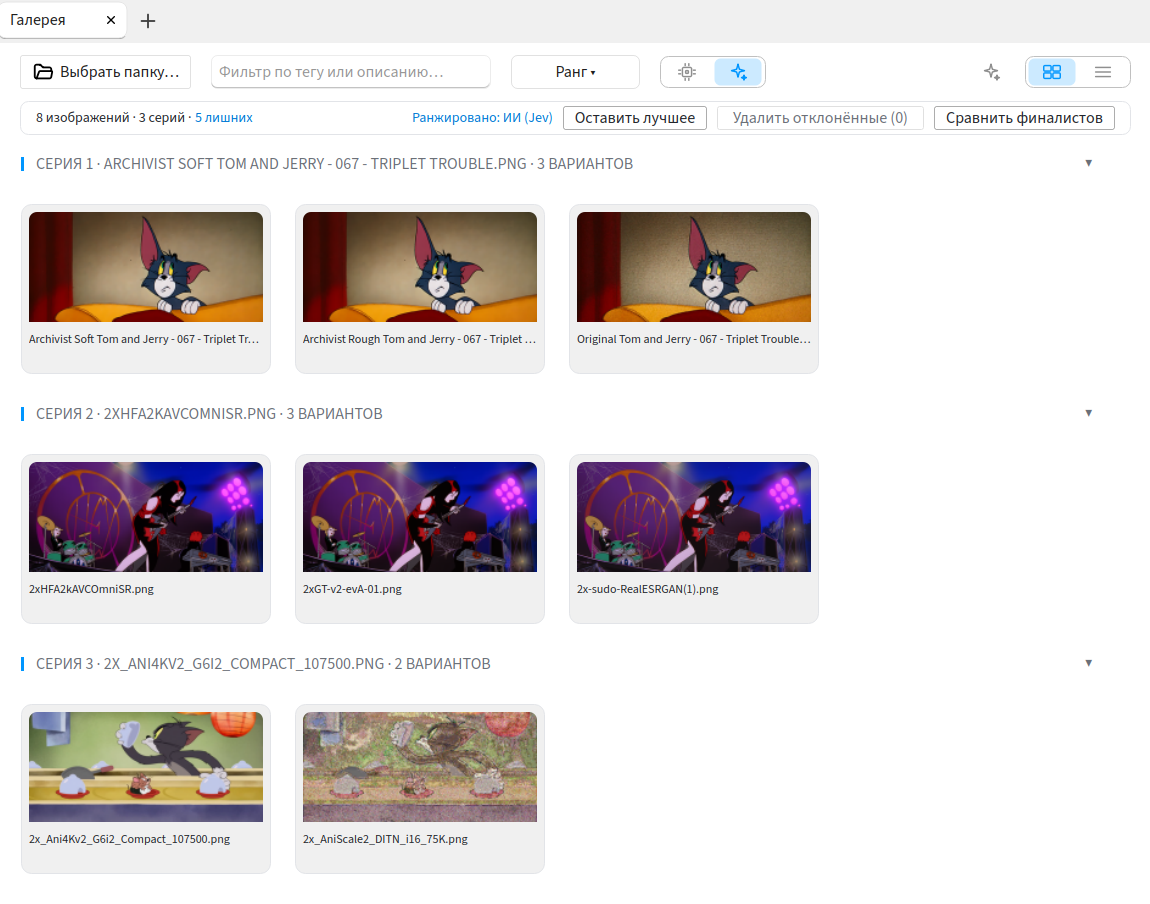Screen dimensions: 1150x904
Task: Switch to list view
Action: coord(1102,72)
